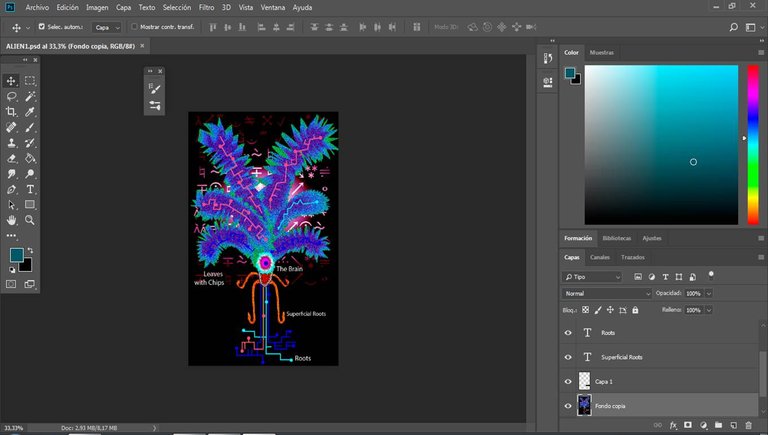Select the Brush tool in toolbox
Screen dimensions: 768x435
[30, 127]
